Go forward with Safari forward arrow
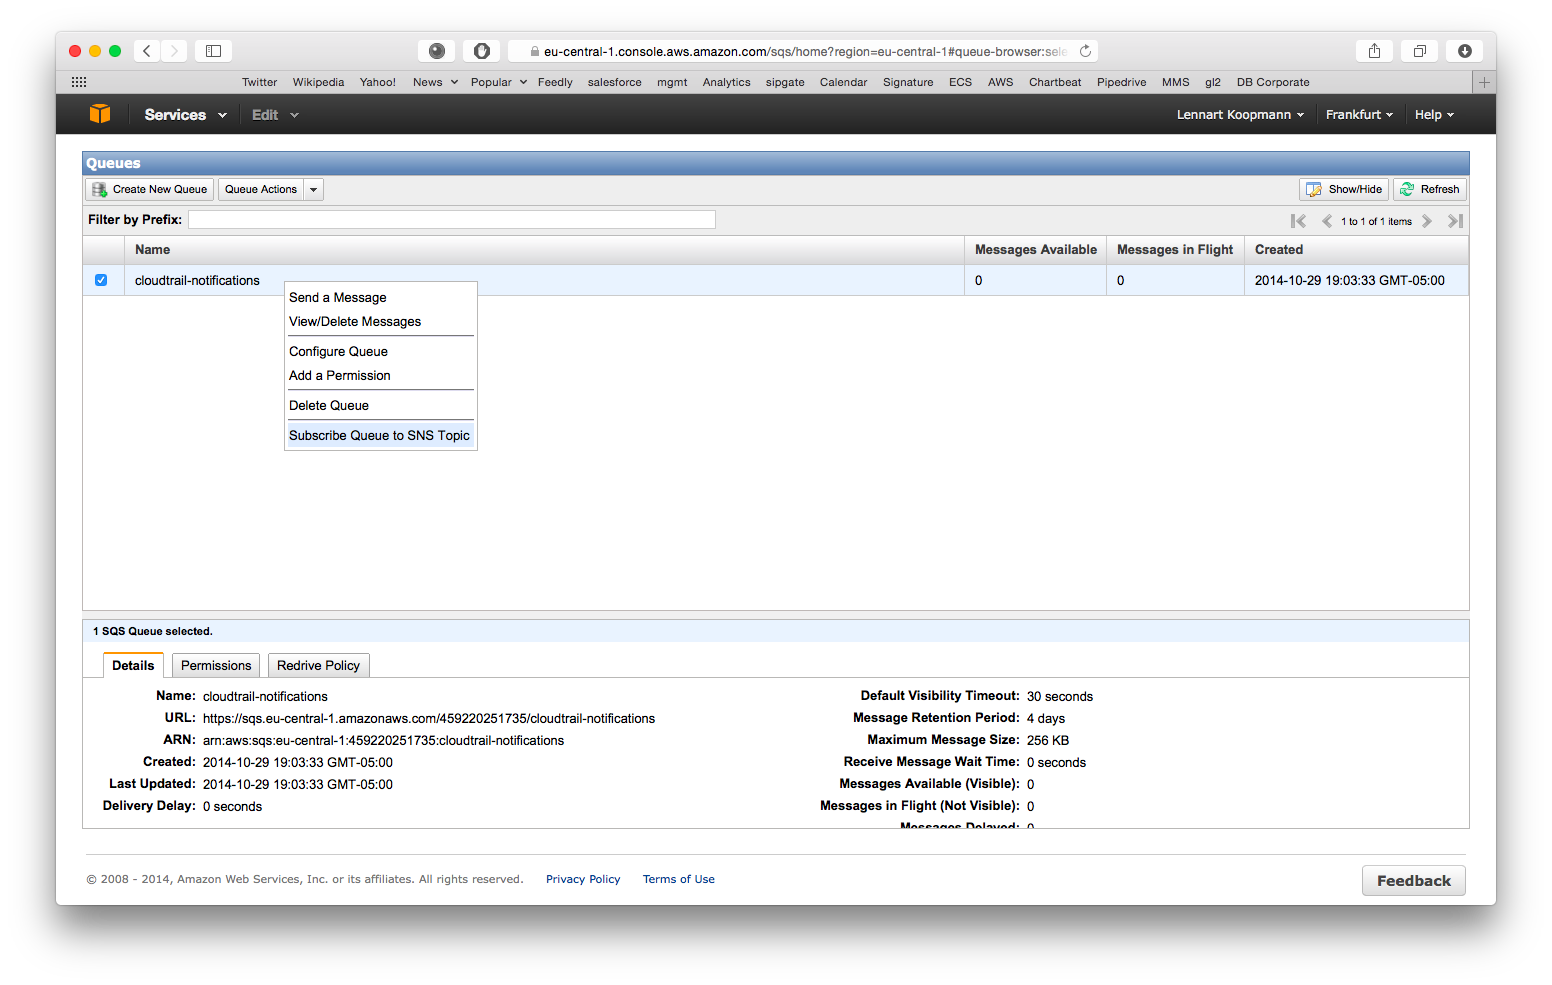The image size is (1552, 985). [x=174, y=51]
